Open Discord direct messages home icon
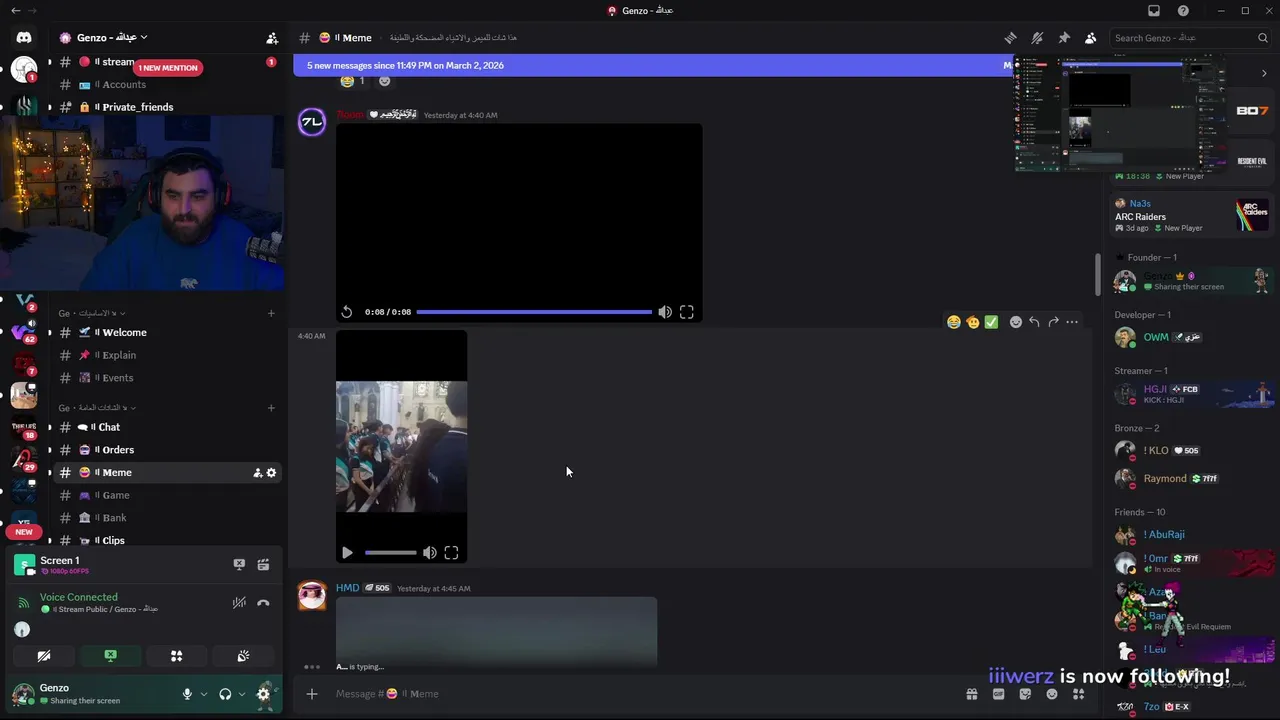The image size is (1280, 720). 24,38
